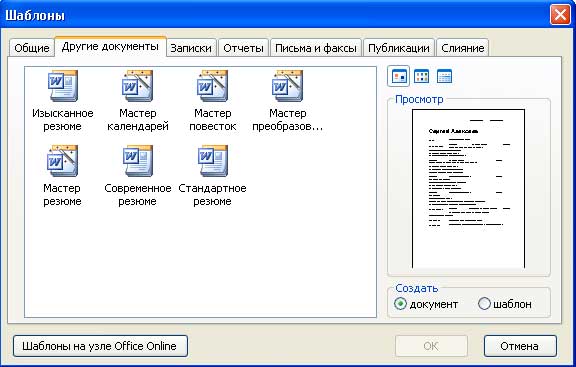
Task: Click Шаблоны на узле Office Online button
Action: click(x=100, y=346)
